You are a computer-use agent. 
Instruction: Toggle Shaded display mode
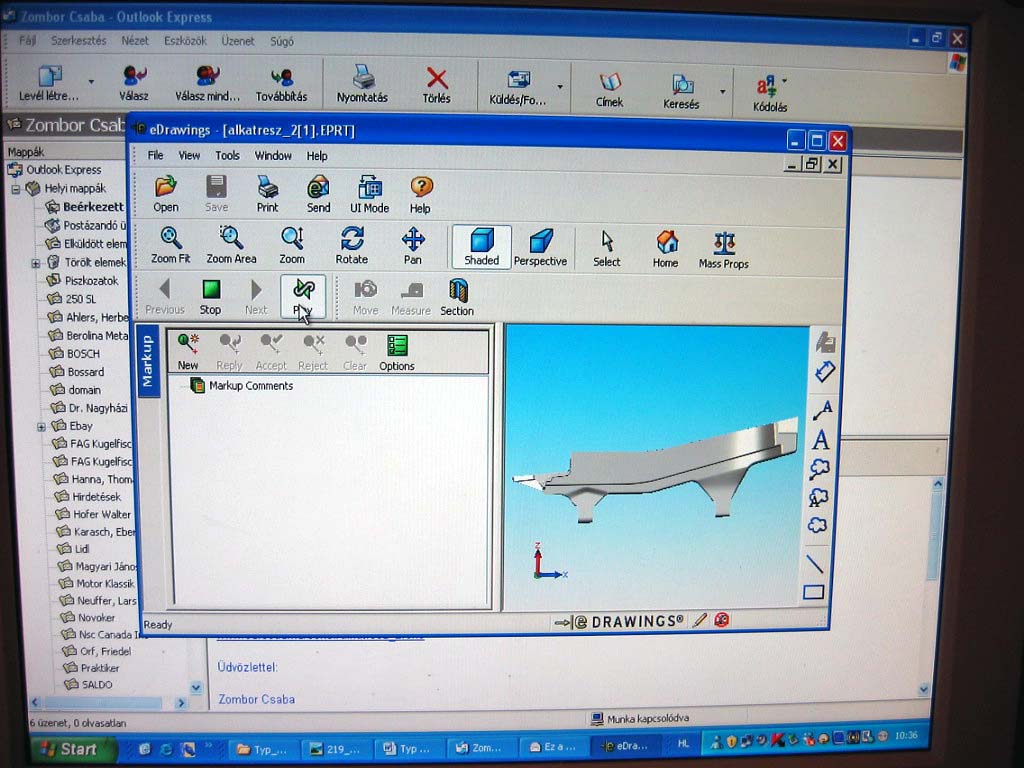[481, 247]
